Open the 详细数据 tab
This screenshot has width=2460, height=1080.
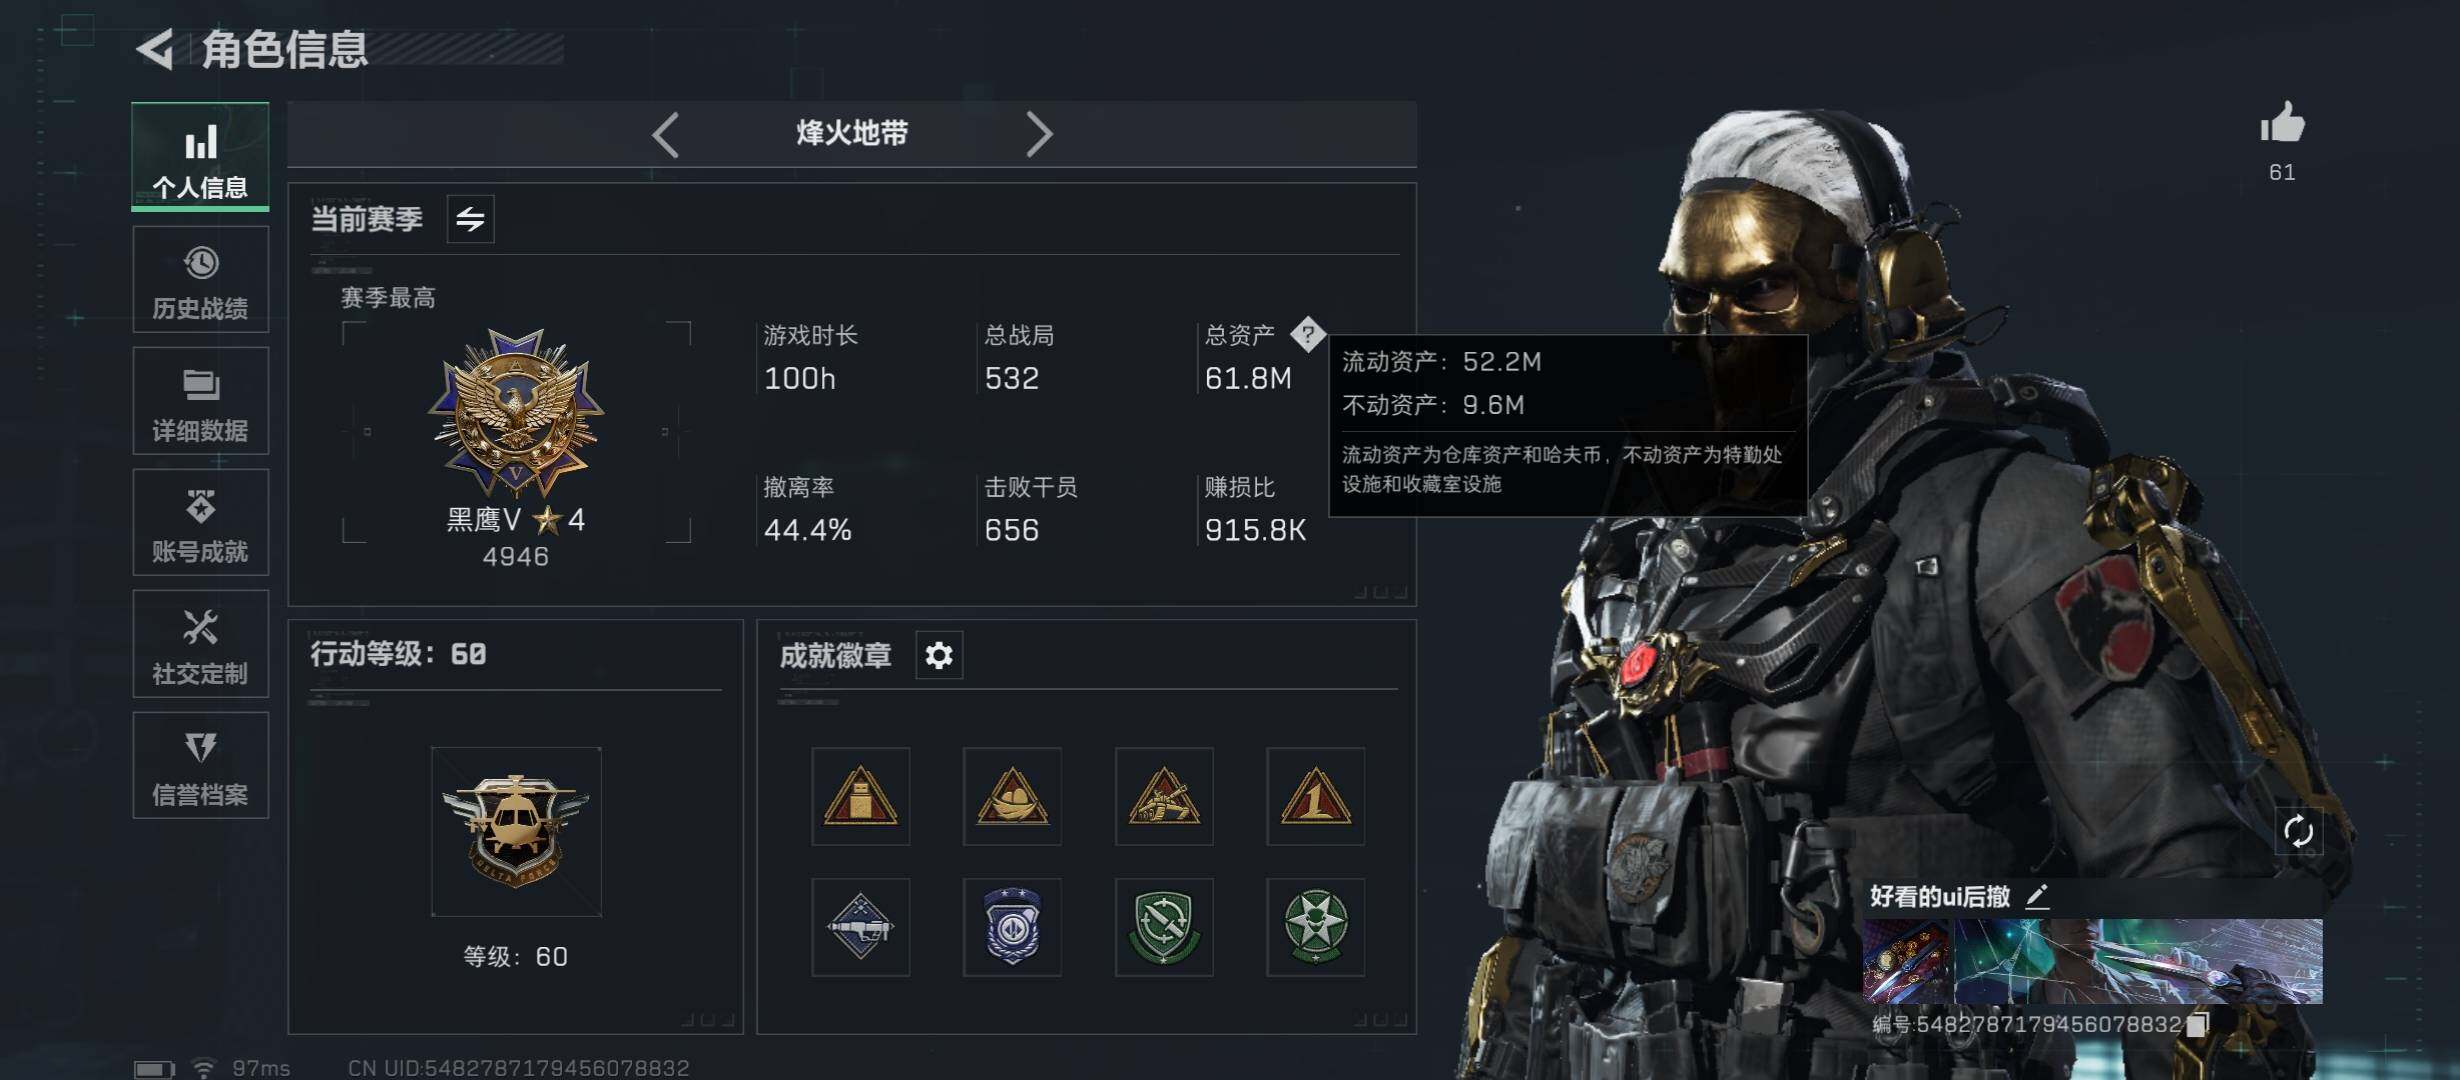pyautogui.click(x=200, y=401)
